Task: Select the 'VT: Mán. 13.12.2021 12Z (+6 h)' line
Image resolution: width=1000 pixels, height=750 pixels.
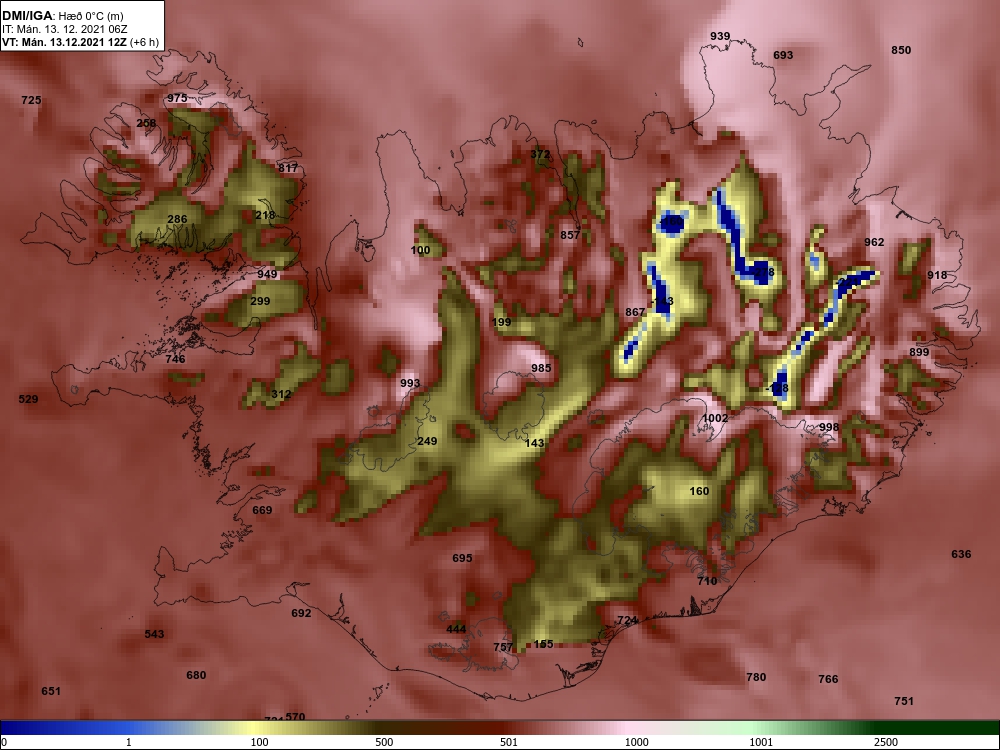Action: tap(80, 43)
